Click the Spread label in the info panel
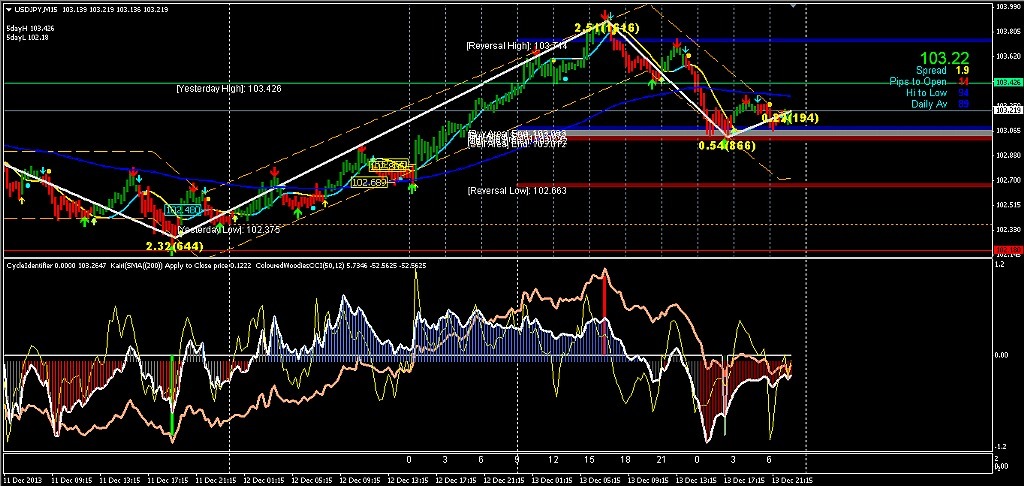Viewport: 1024px width, 486px height. coord(931,70)
